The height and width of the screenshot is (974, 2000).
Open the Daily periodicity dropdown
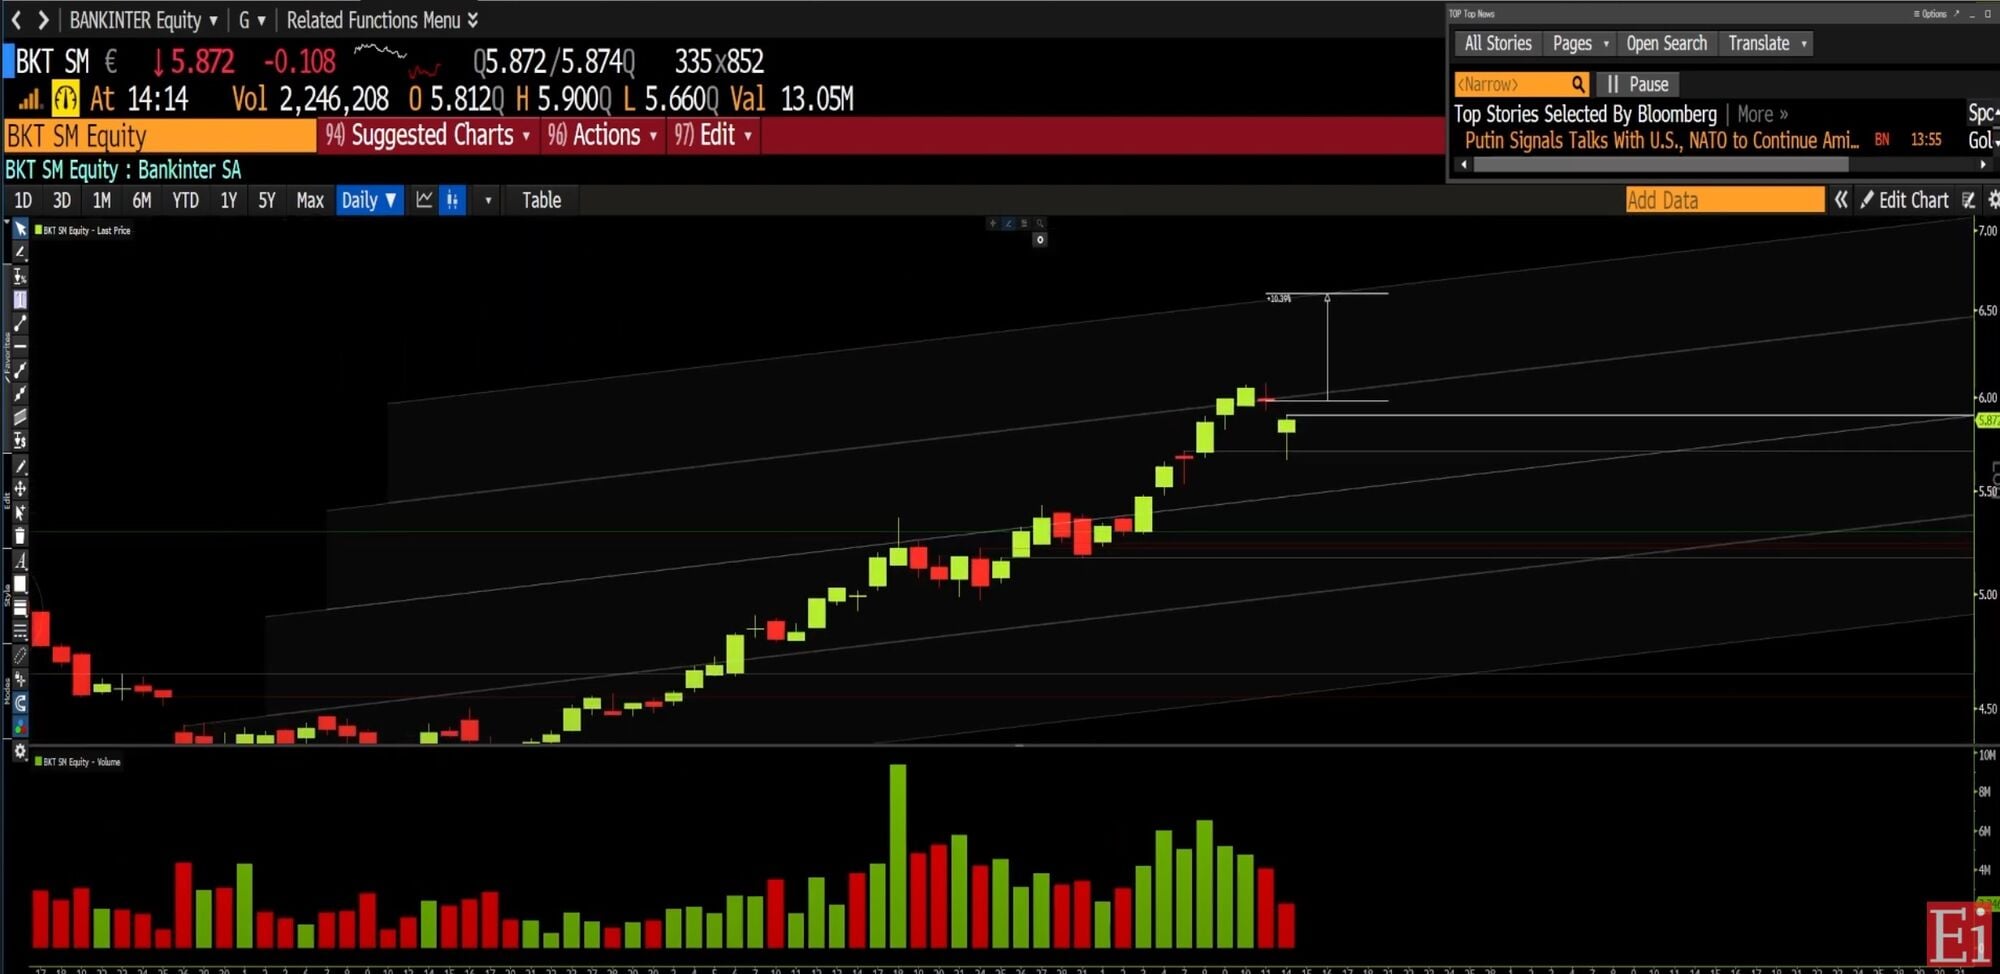click(370, 200)
